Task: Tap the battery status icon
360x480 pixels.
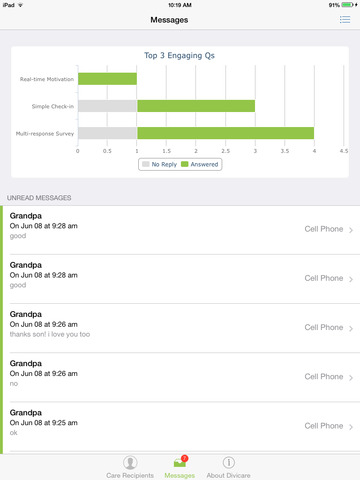Action: (x=348, y=5)
